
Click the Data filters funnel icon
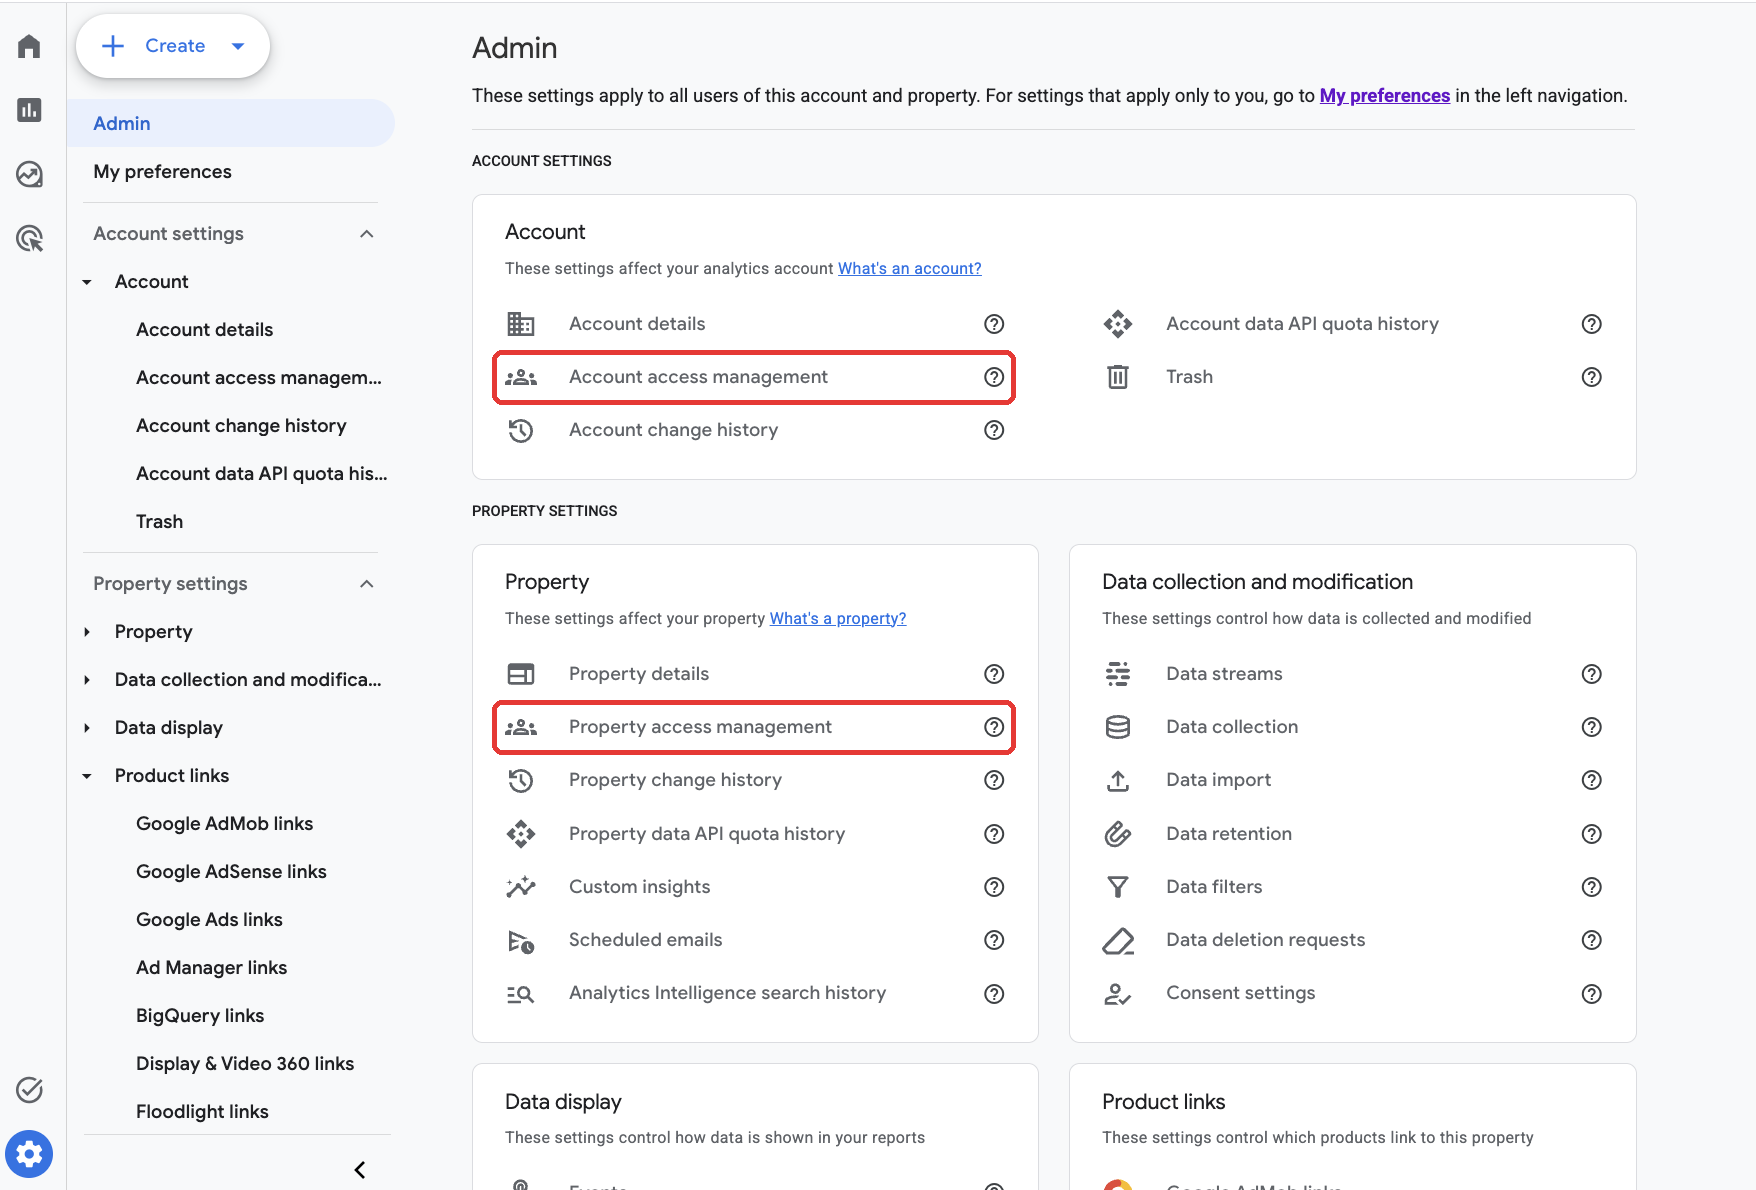[x=1118, y=887]
